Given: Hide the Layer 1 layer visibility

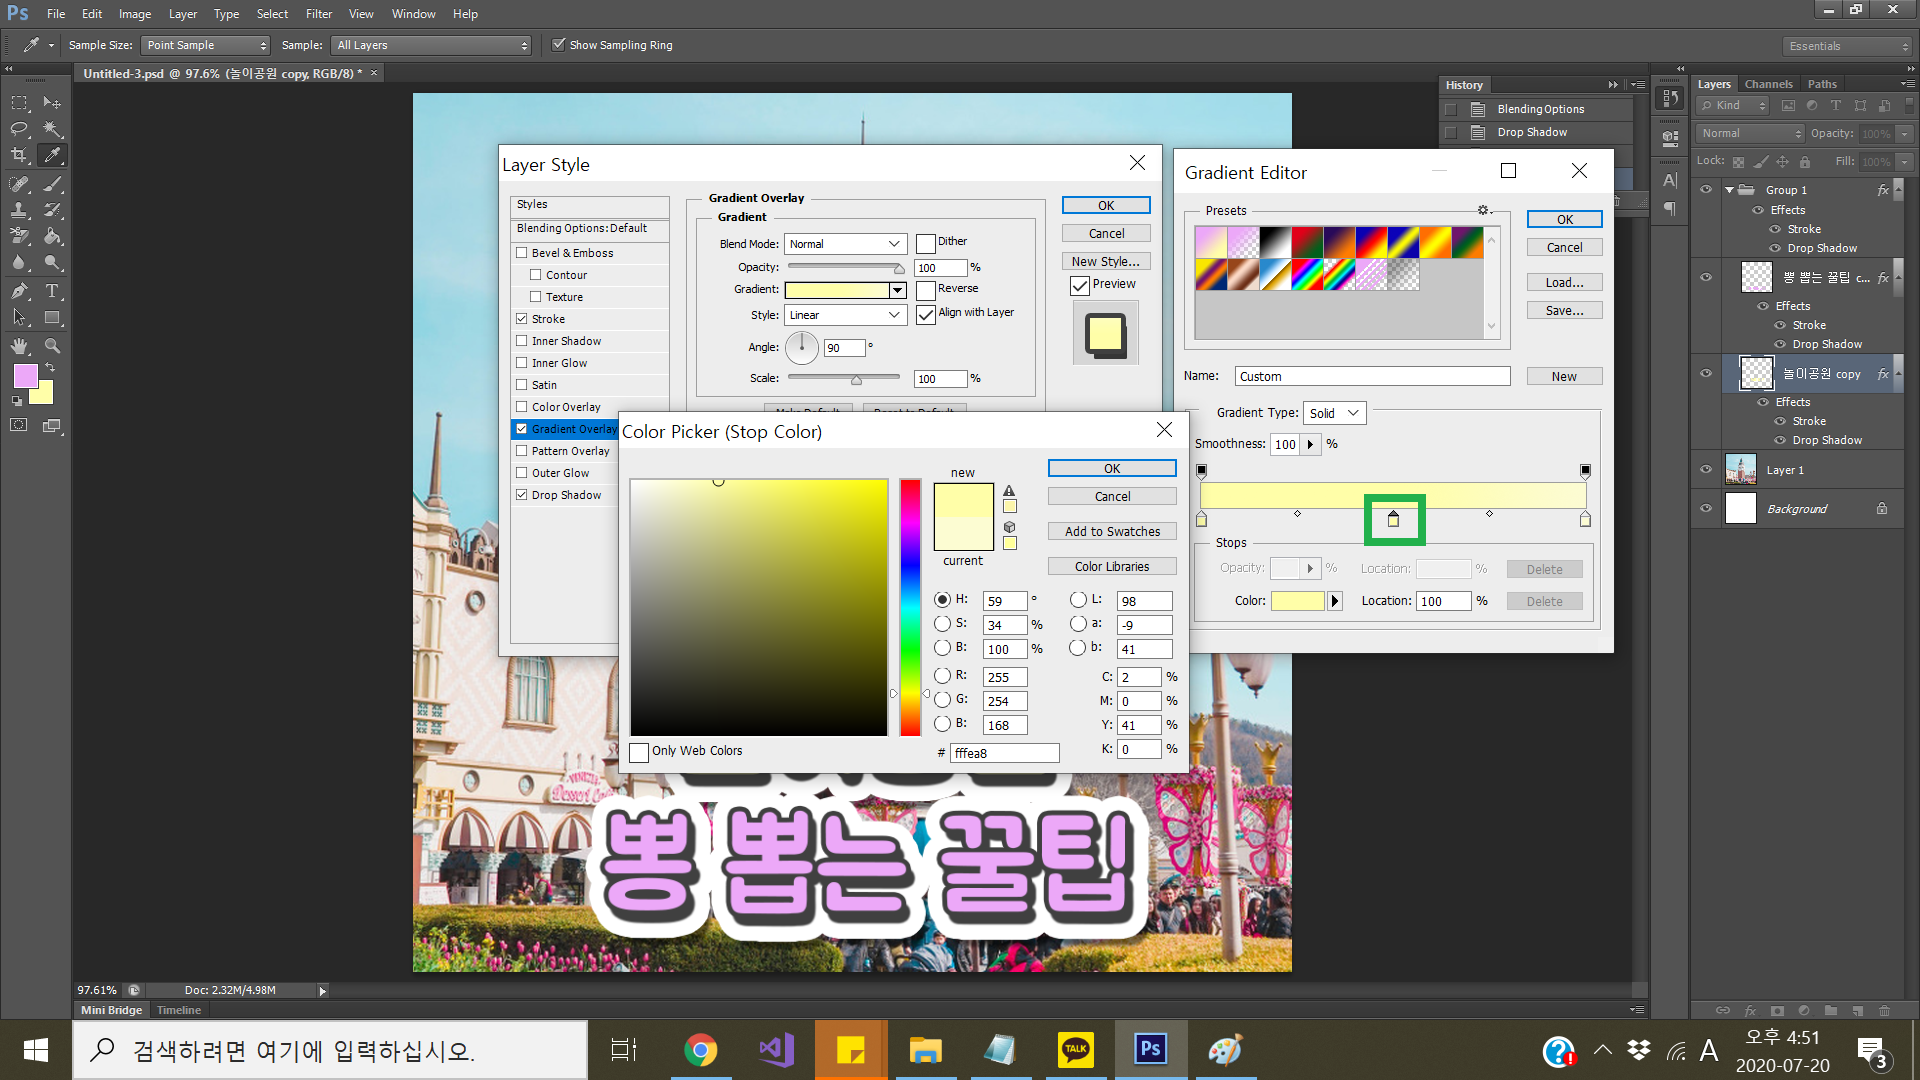Looking at the screenshot, I should coord(1706,470).
